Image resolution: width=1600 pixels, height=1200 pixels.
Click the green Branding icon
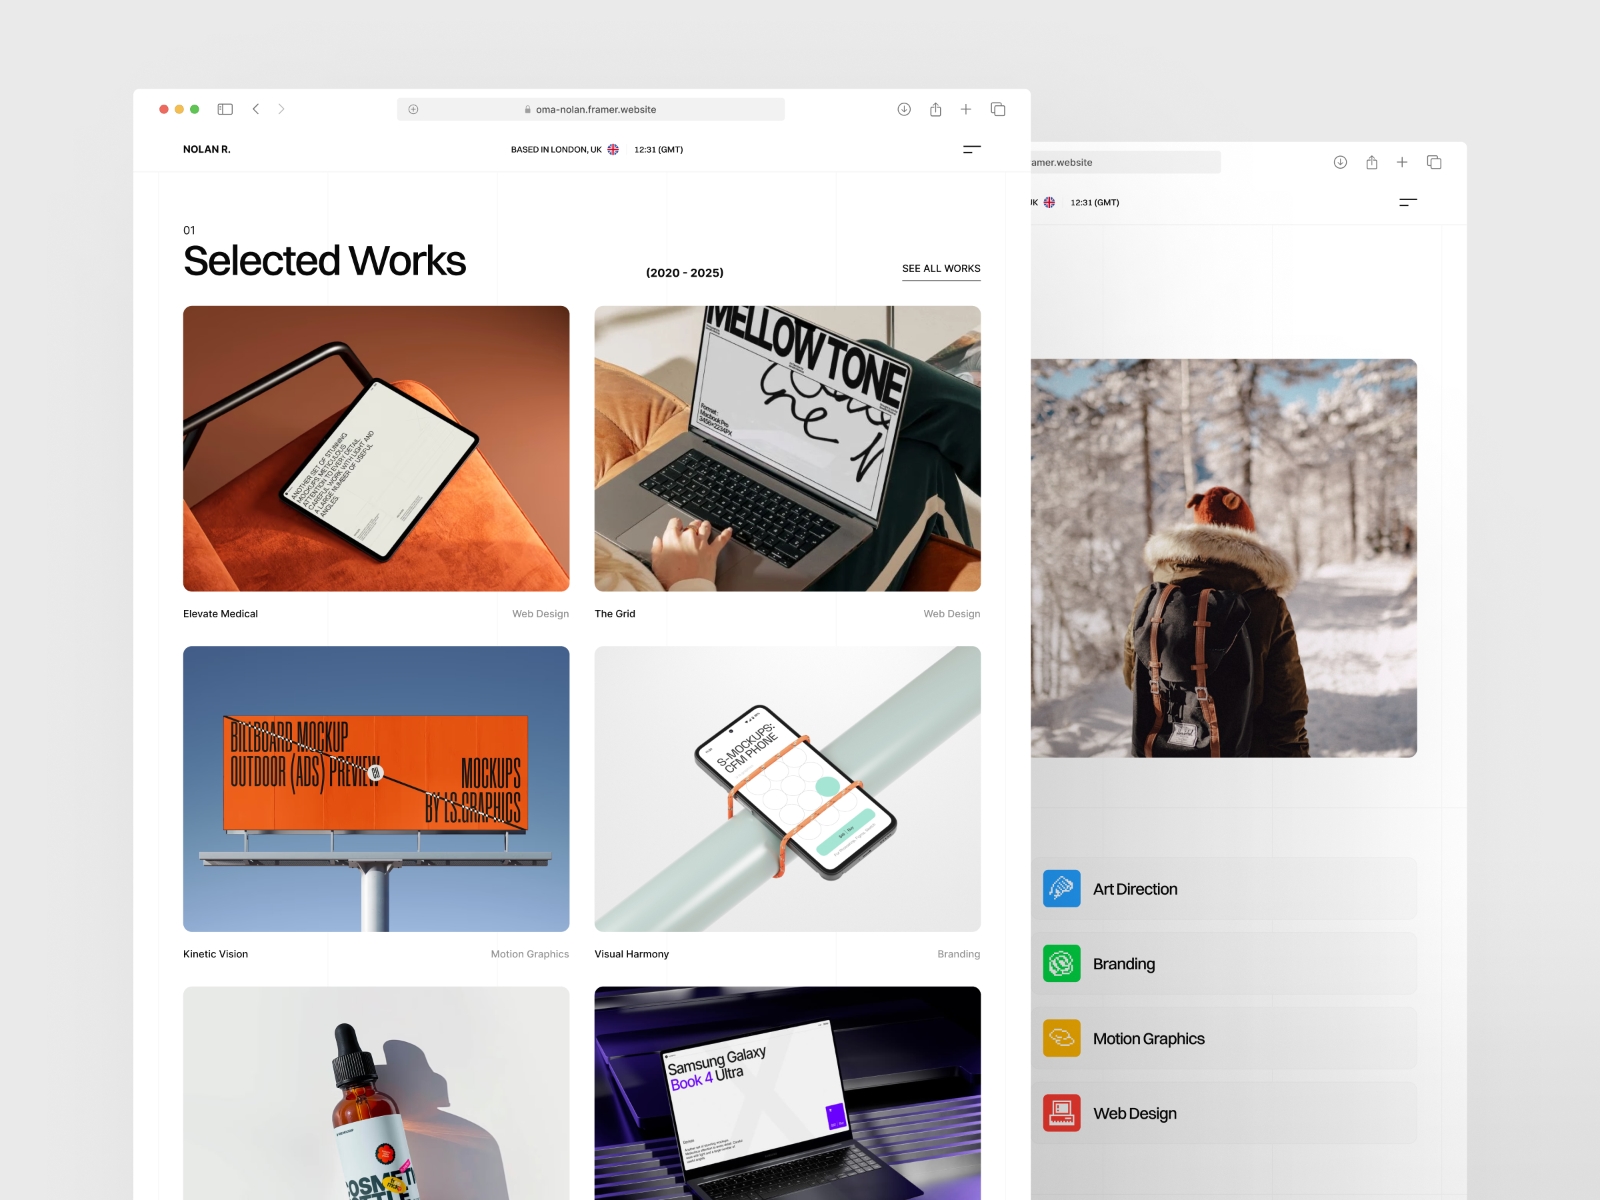coord(1061,964)
